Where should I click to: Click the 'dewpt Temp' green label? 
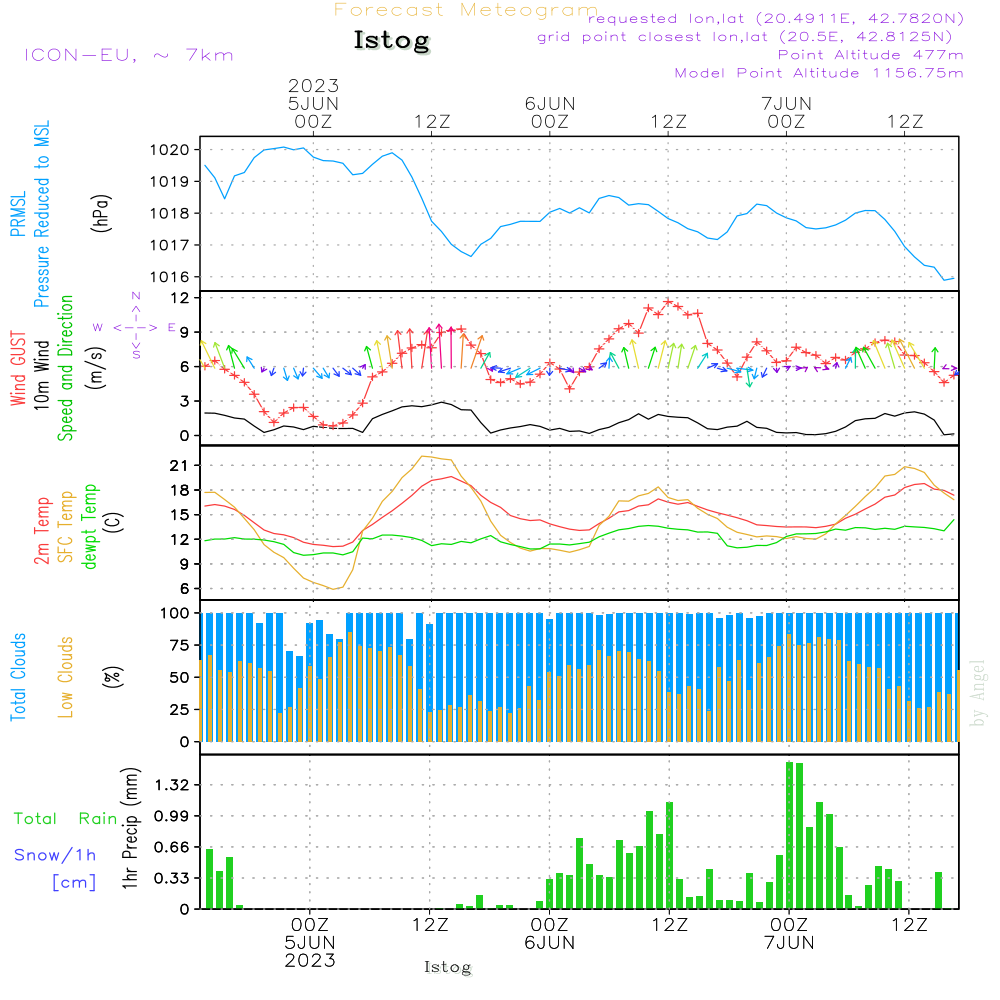coord(90,526)
